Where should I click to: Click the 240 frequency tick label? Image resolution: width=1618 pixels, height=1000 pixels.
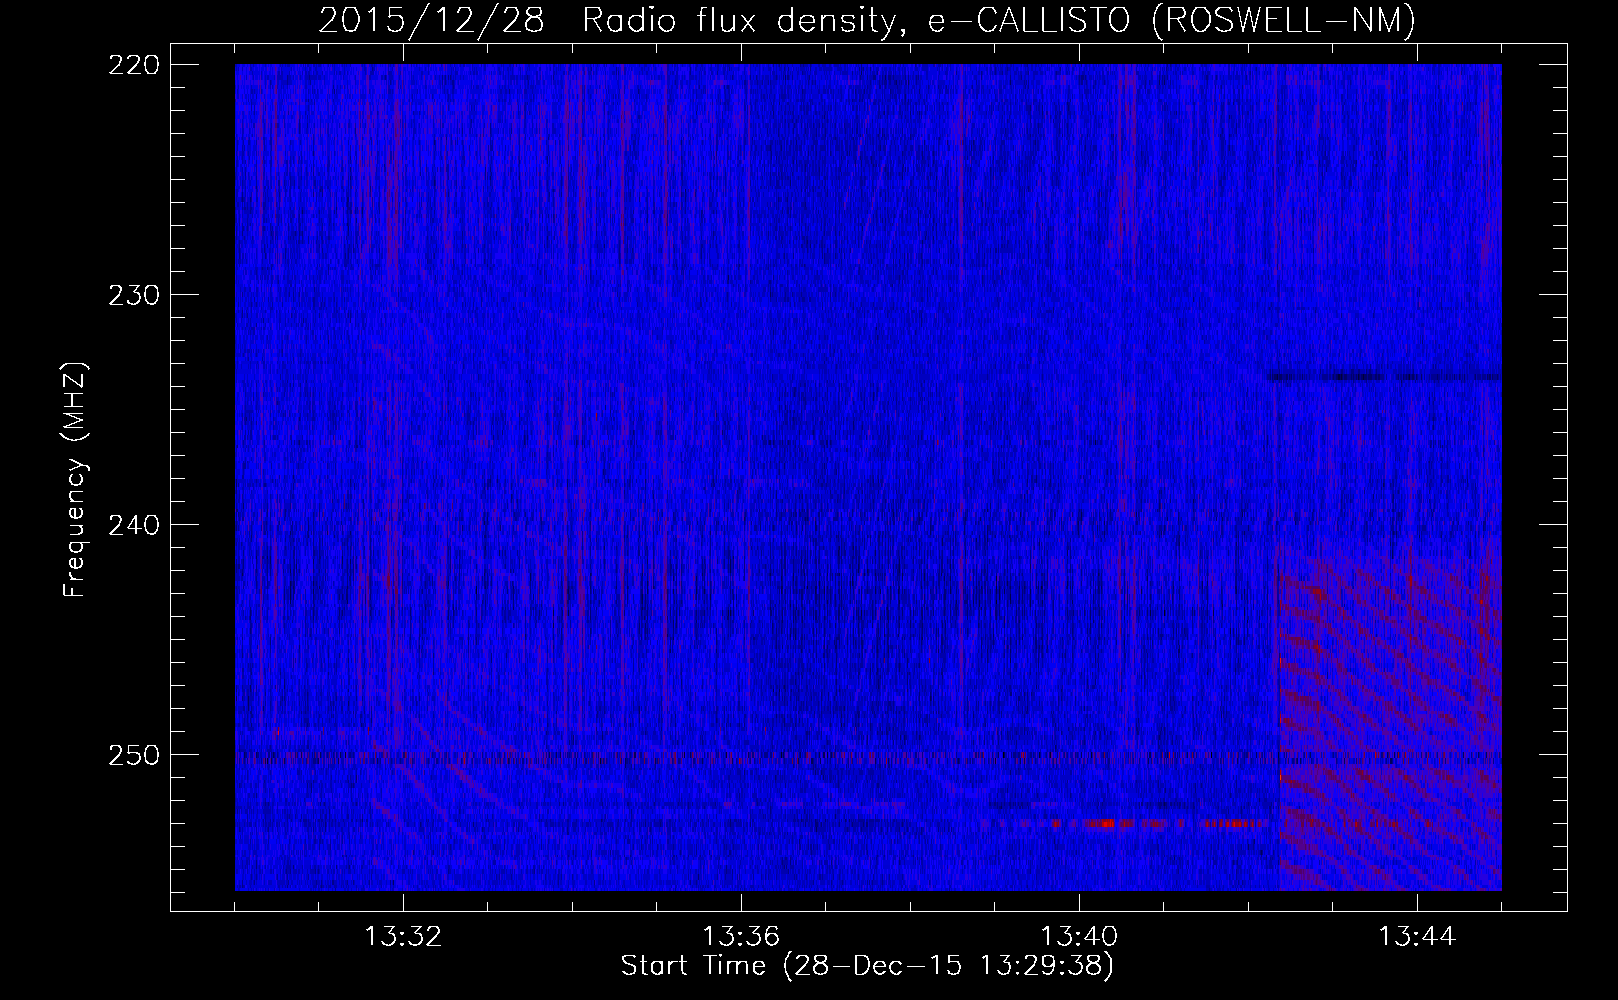click(133, 525)
